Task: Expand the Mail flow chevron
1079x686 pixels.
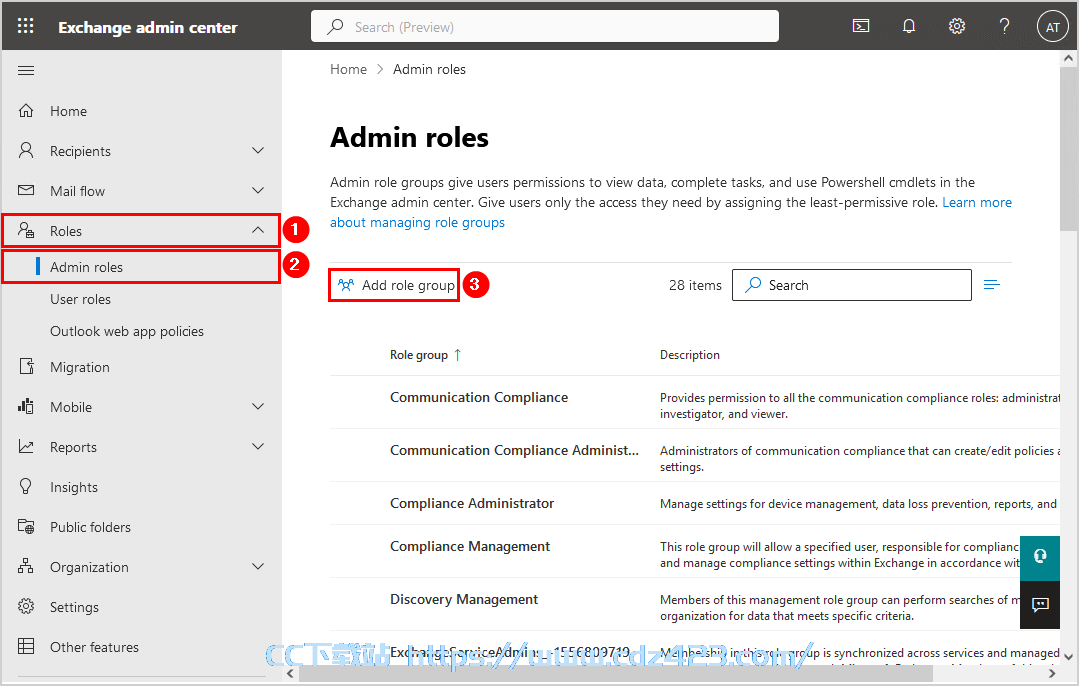Action: [x=258, y=191]
